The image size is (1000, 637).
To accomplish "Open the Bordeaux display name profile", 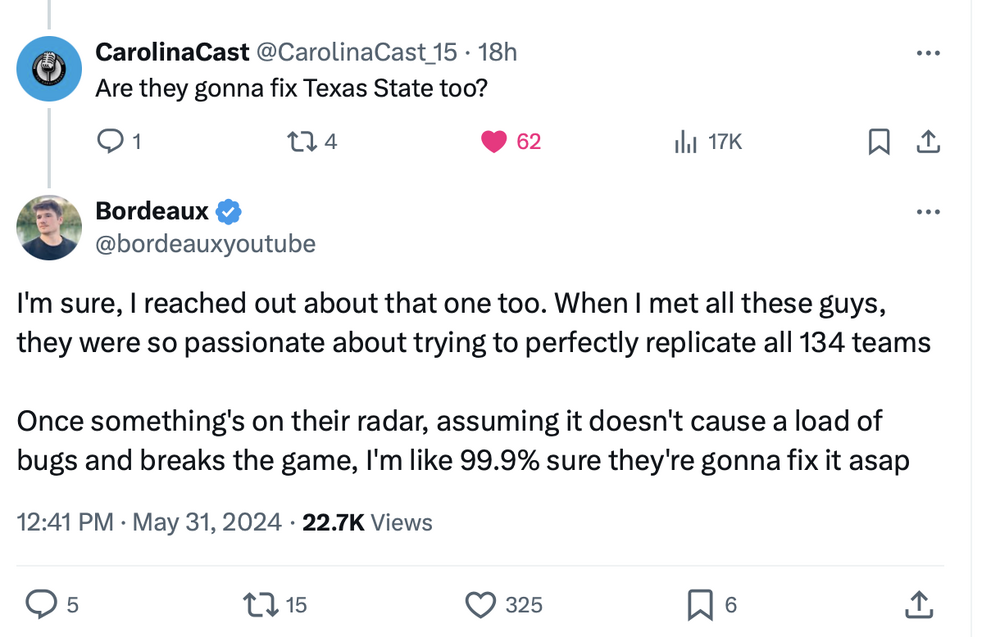I will pos(152,211).
